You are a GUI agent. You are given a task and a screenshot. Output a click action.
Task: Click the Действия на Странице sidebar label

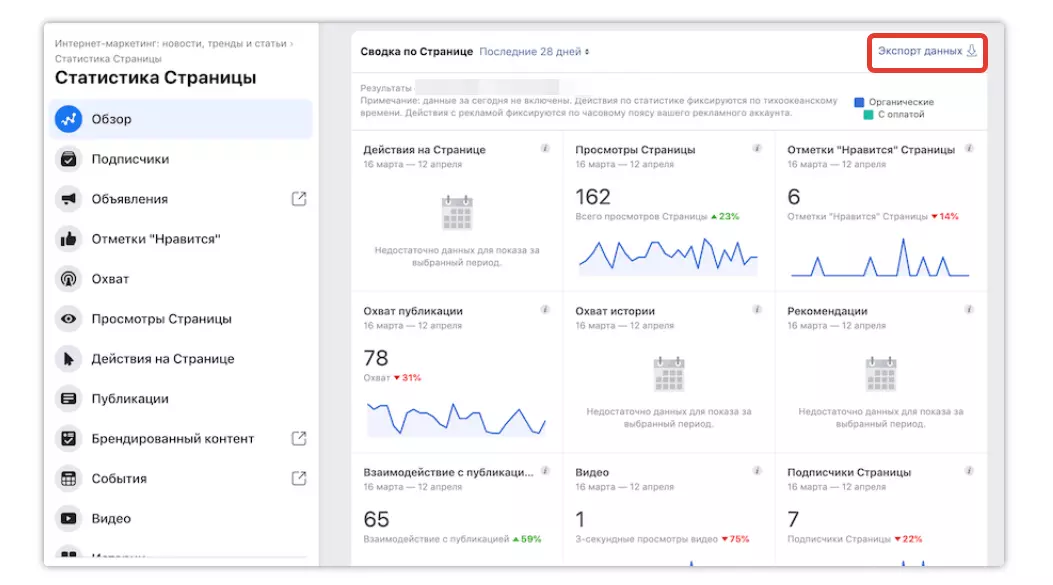click(163, 359)
